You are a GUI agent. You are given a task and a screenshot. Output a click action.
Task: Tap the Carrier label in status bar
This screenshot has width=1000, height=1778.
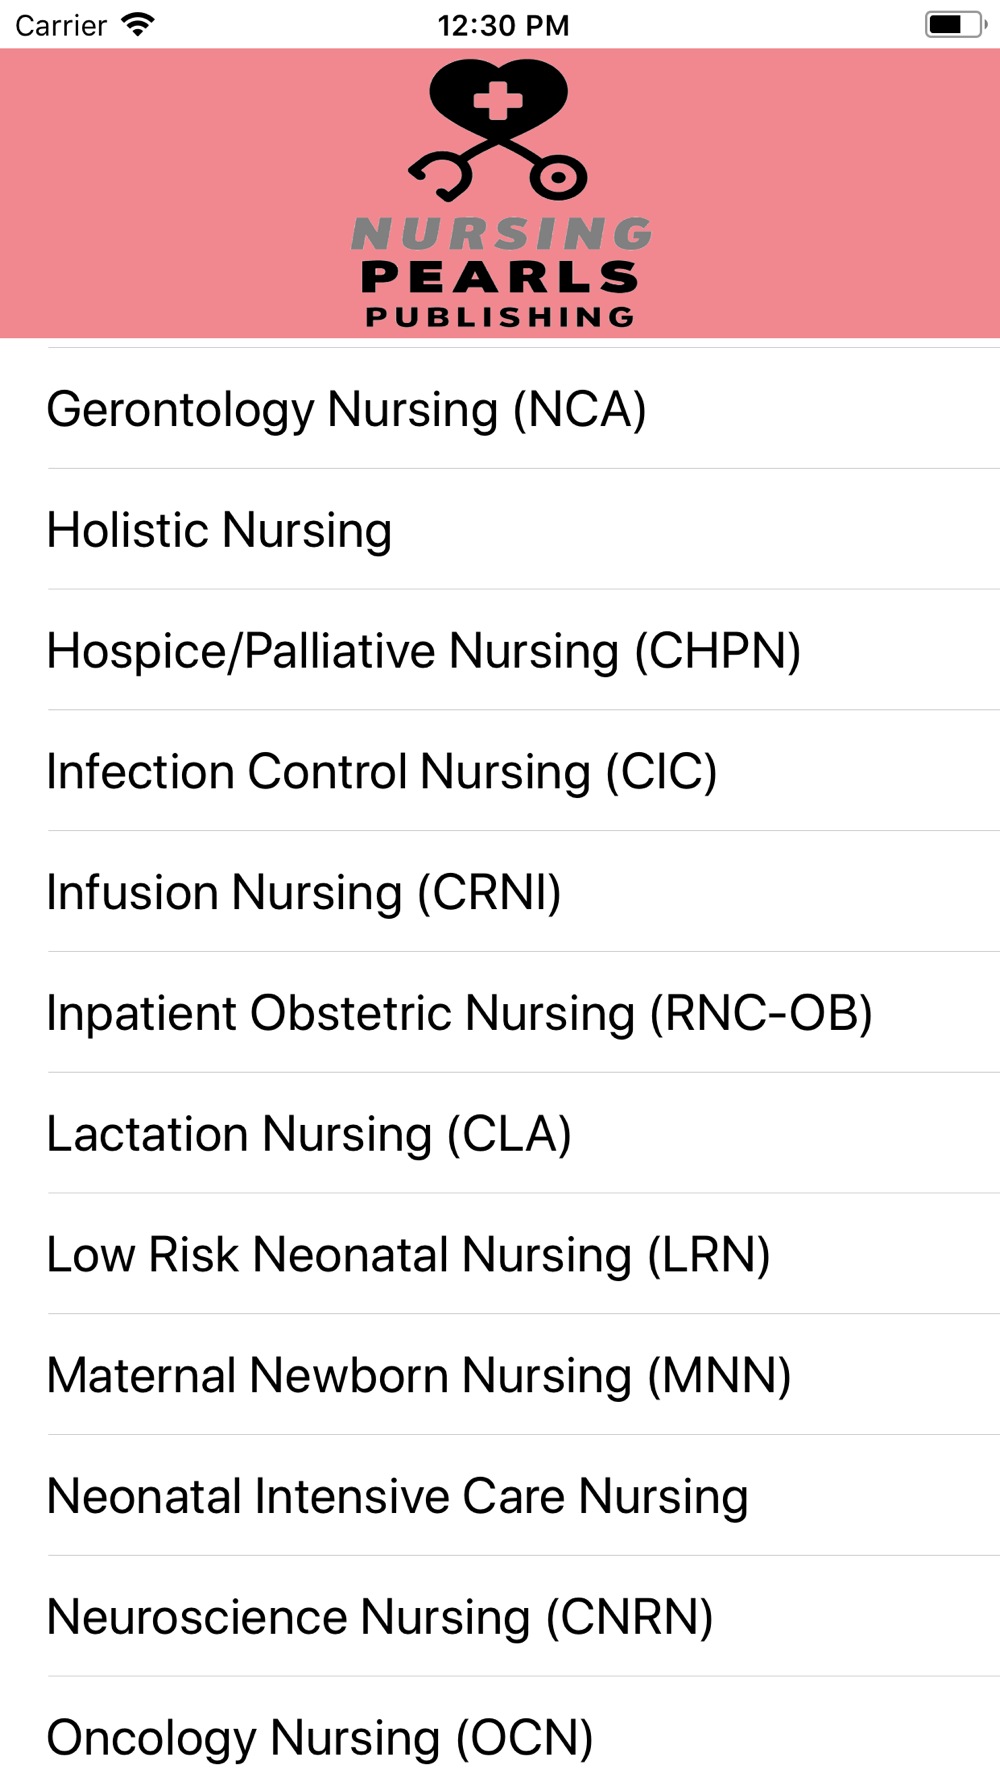pyautogui.click(x=61, y=25)
